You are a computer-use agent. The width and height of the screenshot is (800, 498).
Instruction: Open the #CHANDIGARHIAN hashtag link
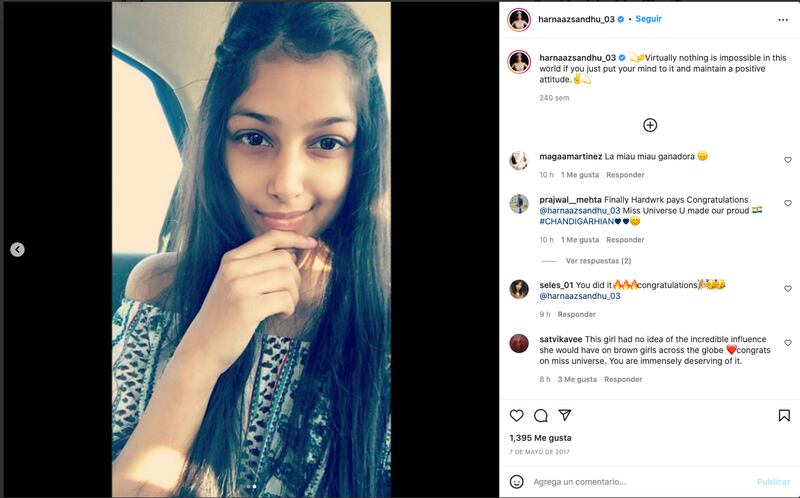click(577, 221)
